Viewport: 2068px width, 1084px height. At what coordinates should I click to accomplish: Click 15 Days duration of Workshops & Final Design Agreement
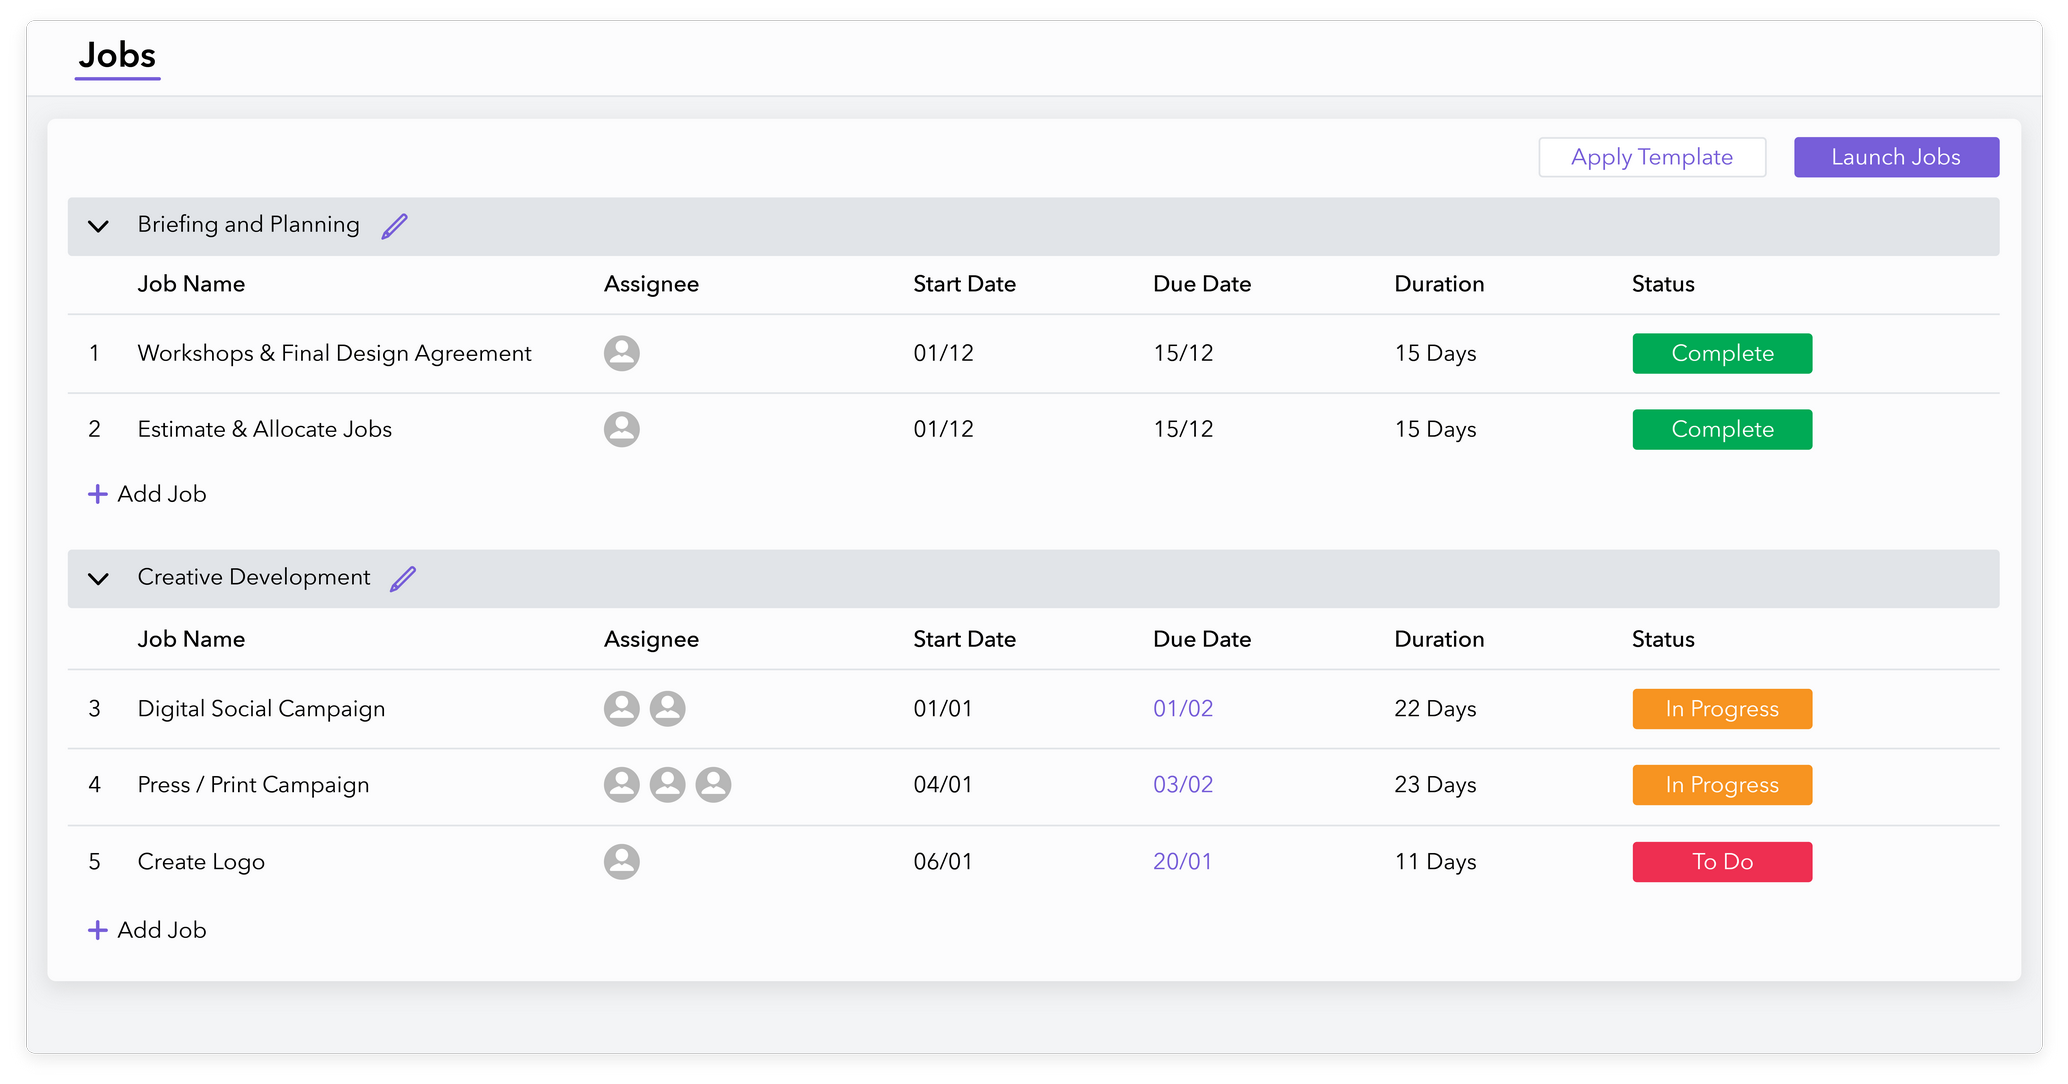click(x=1435, y=353)
